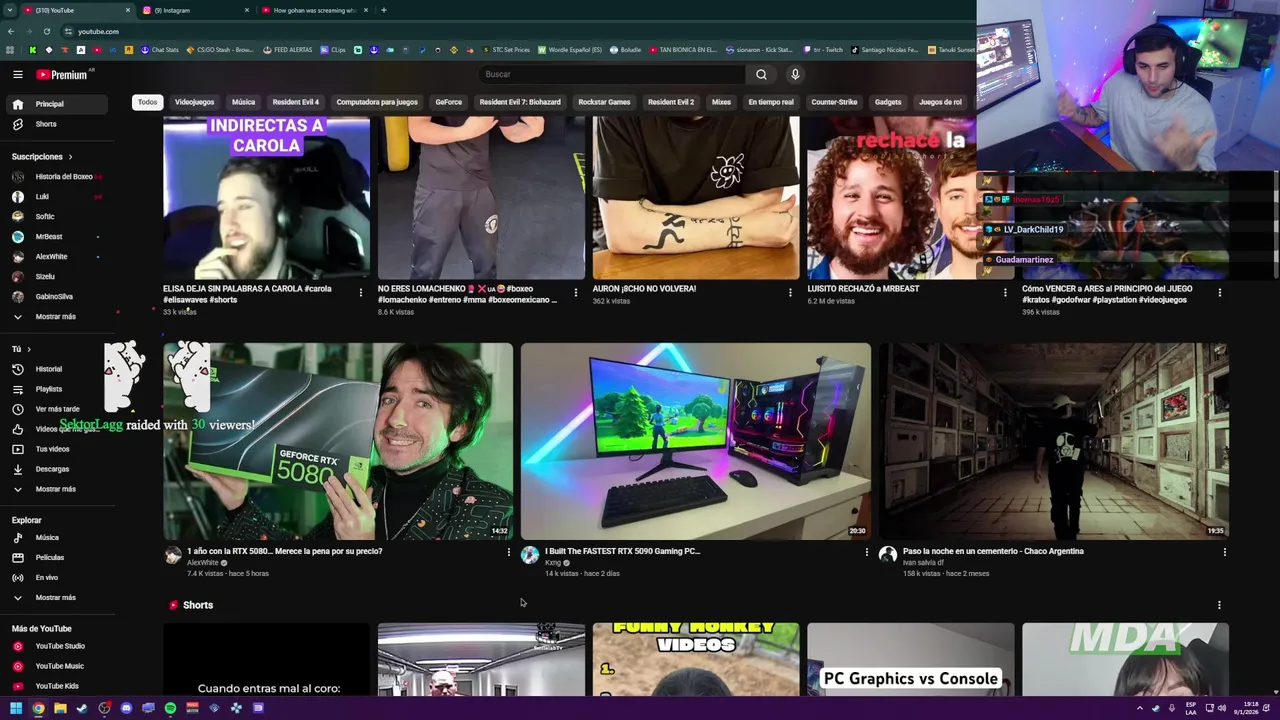Select Computadora para juegos chip
The image size is (1280, 720).
(x=377, y=102)
